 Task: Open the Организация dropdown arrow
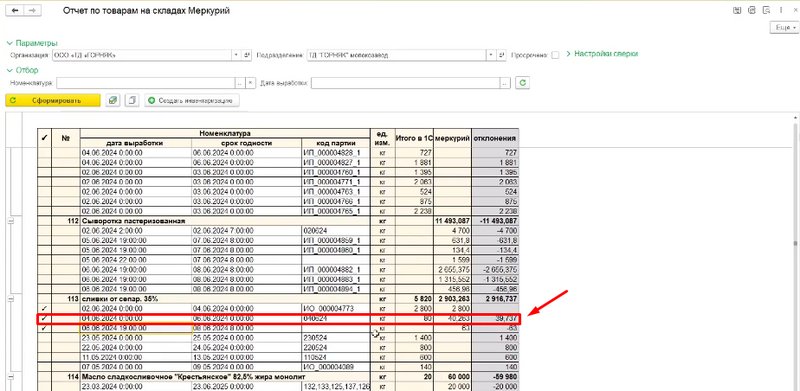click(x=236, y=55)
